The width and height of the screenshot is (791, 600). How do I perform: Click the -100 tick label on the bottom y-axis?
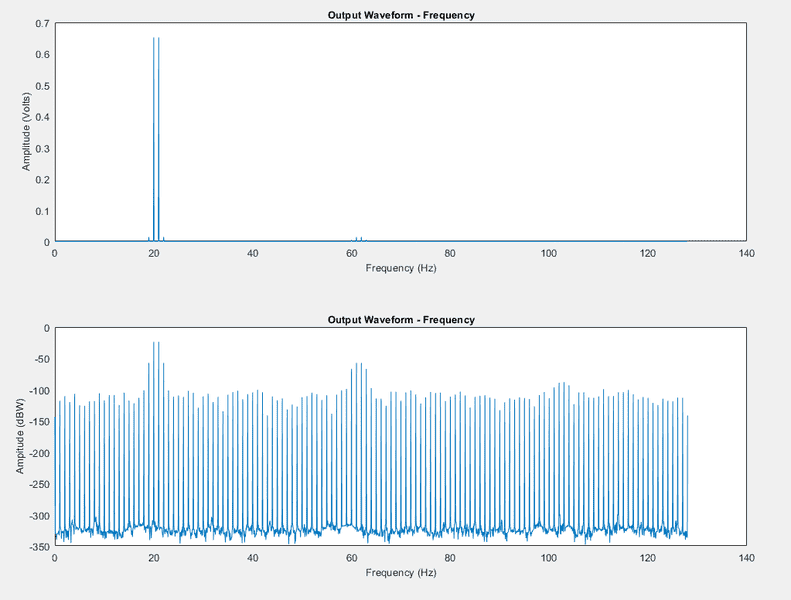(39, 391)
